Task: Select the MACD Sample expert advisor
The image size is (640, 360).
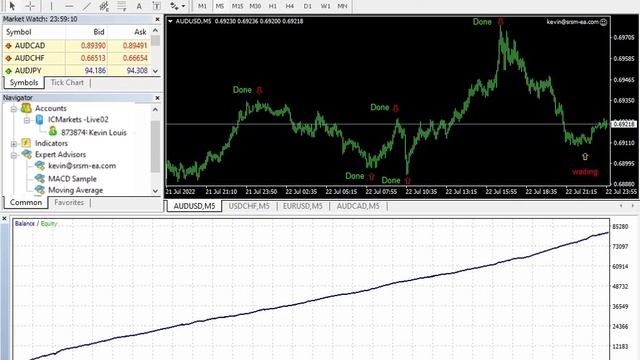Action: 72,179
